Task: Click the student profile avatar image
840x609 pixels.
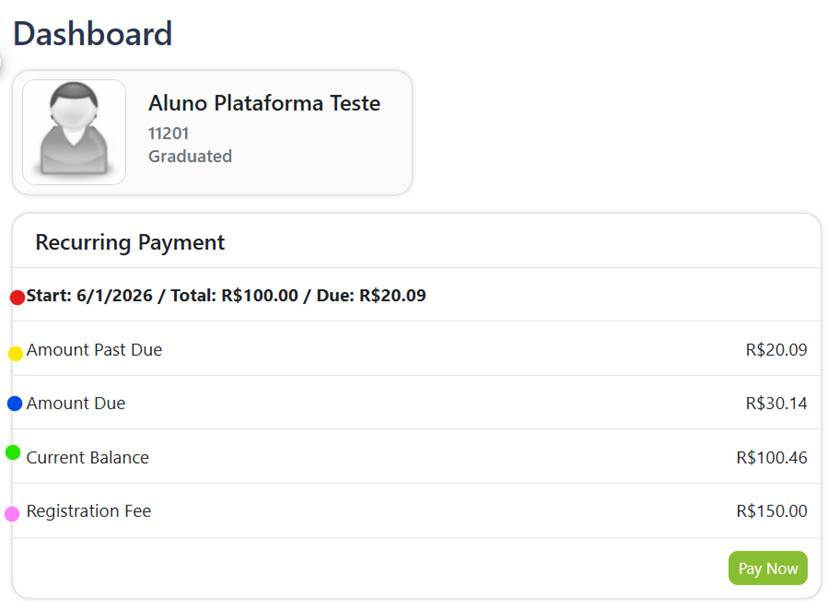Action: (x=74, y=132)
